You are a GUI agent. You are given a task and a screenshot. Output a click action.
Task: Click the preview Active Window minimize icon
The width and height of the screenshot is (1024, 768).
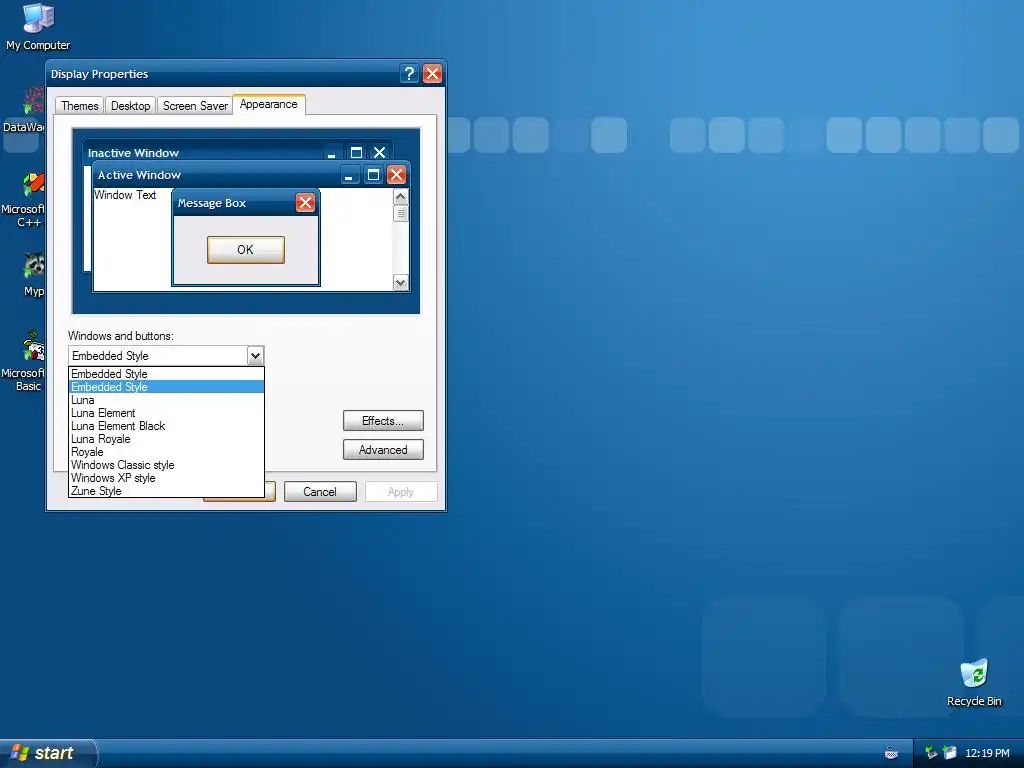349,174
